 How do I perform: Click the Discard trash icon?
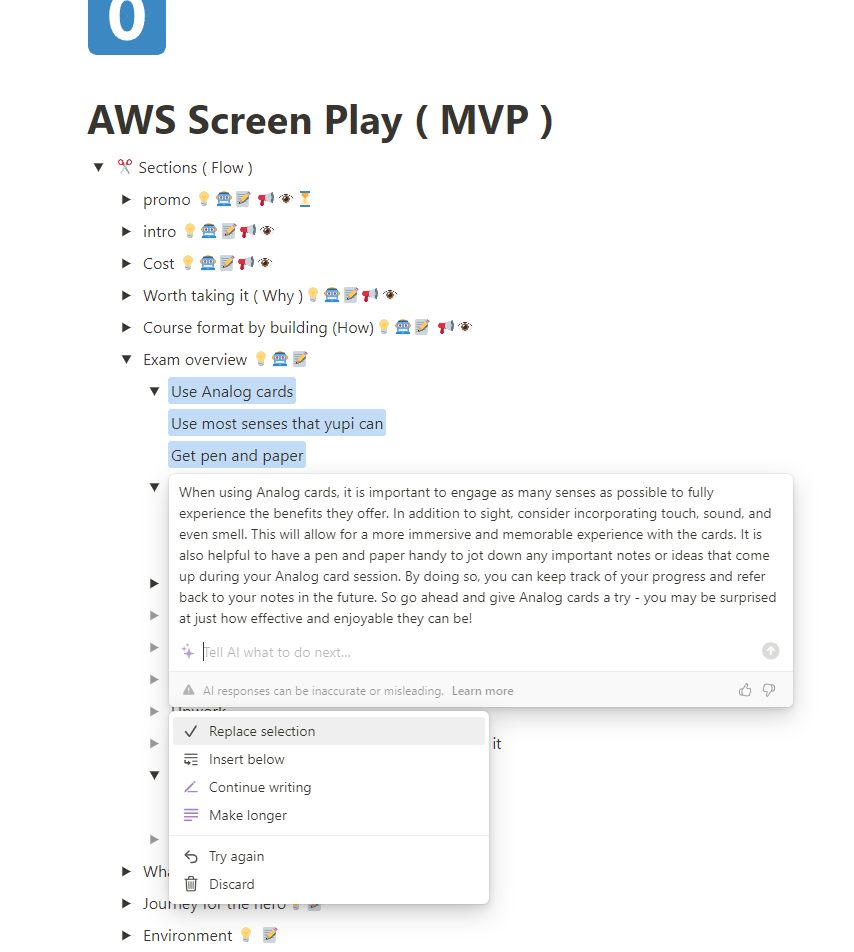click(191, 883)
